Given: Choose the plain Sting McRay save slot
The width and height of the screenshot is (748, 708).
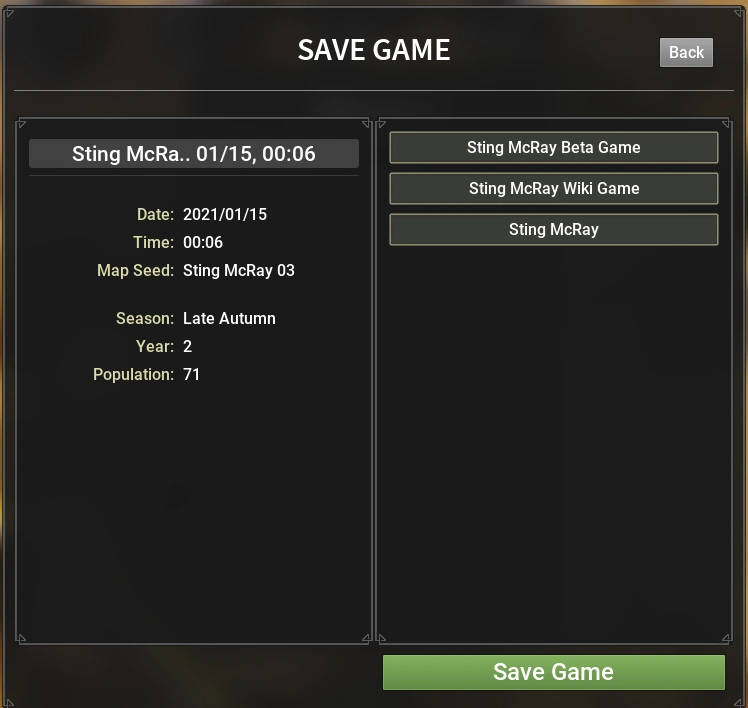Looking at the screenshot, I should pos(553,229).
